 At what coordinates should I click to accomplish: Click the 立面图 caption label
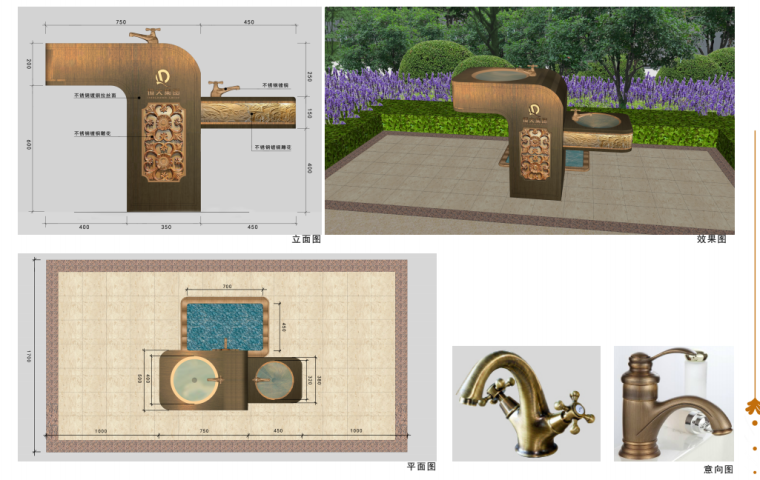tap(305, 240)
